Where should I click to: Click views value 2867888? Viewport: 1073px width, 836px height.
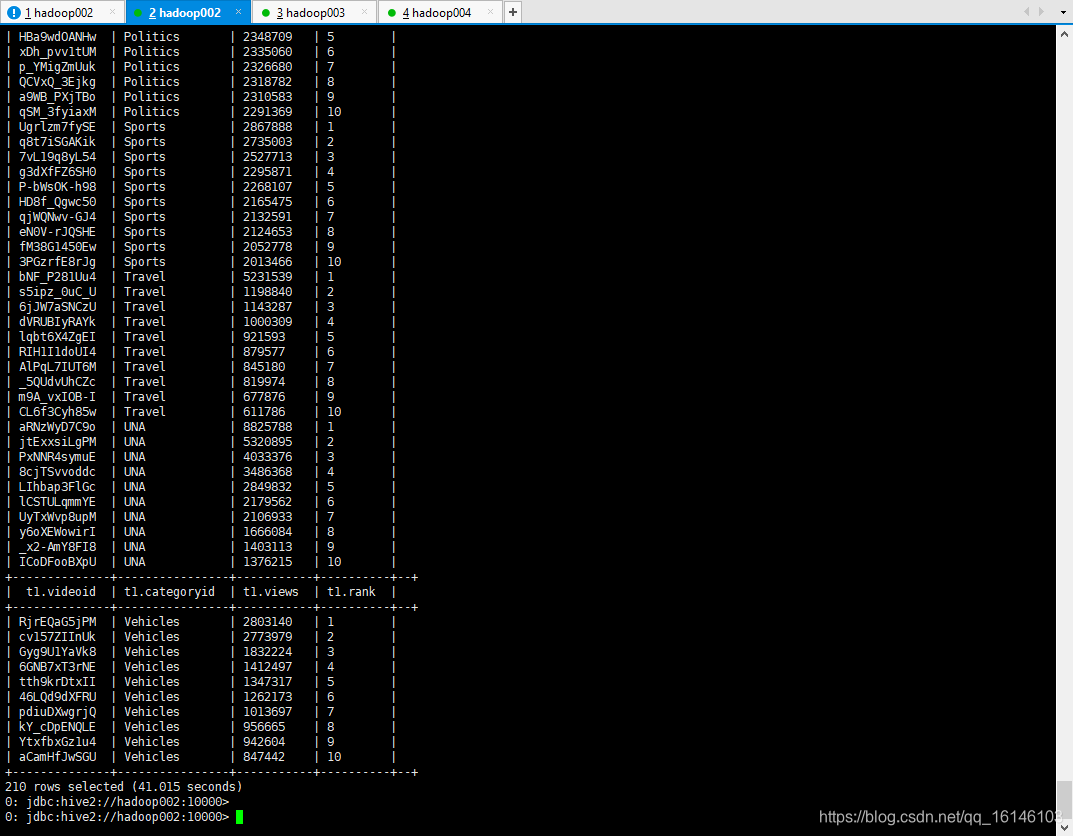pyautogui.click(x=268, y=127)
